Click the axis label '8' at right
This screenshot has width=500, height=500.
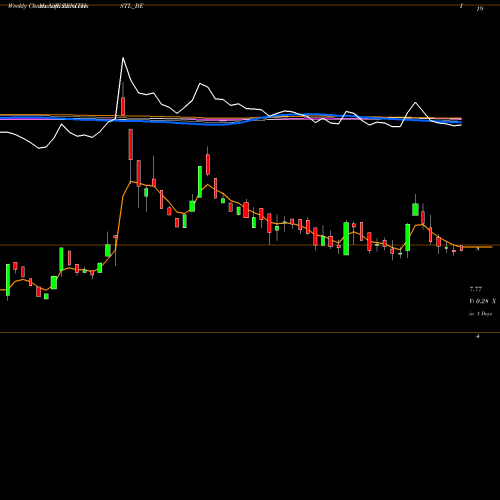[x=478, y=249]
